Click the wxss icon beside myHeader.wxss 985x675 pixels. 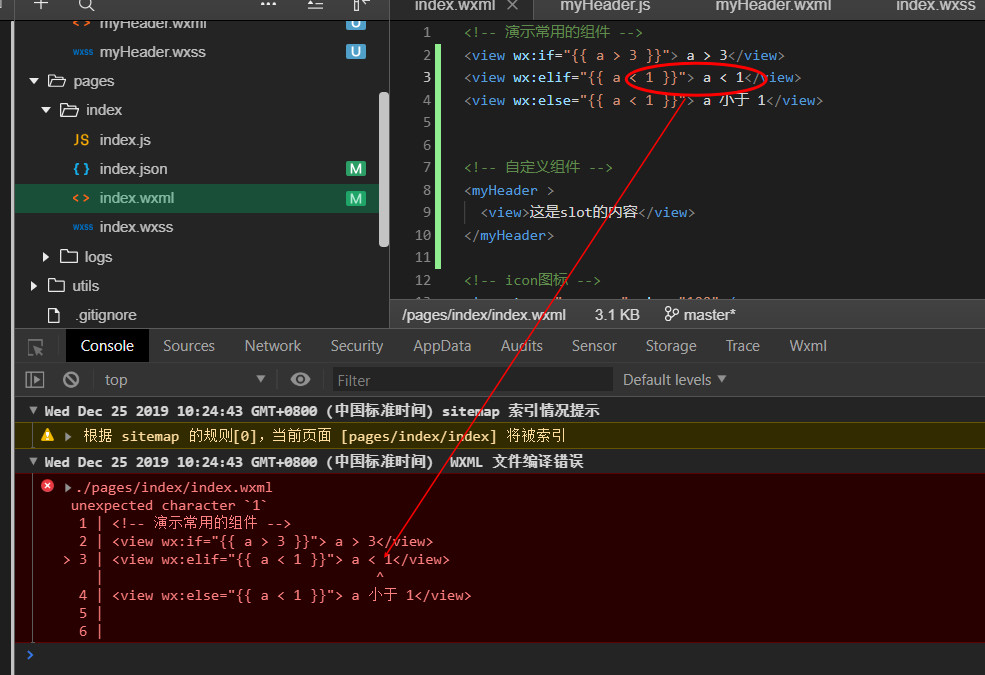pyautogui.click(x=82, y=52)
